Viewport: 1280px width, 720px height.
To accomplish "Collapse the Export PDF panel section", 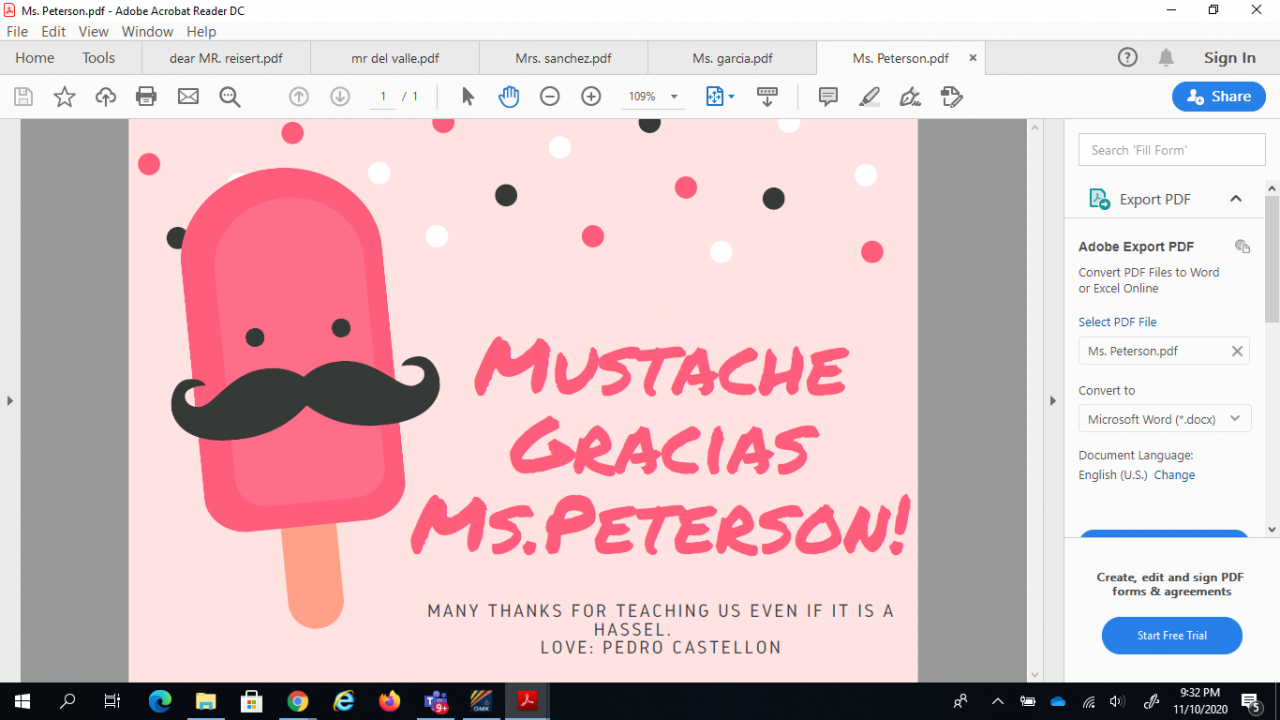I will (1236, 199).
